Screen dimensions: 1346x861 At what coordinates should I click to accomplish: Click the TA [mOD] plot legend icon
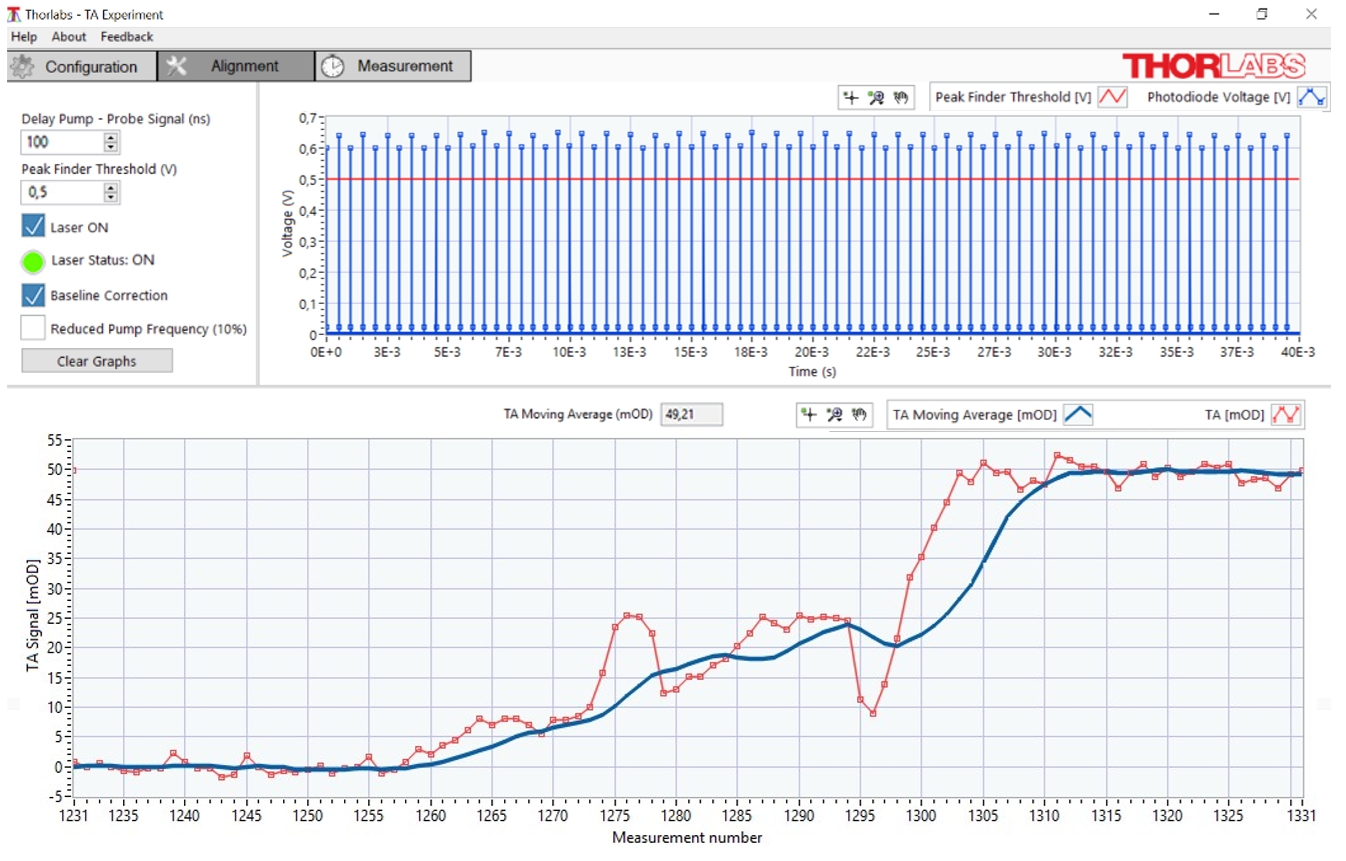point(1286,415)
